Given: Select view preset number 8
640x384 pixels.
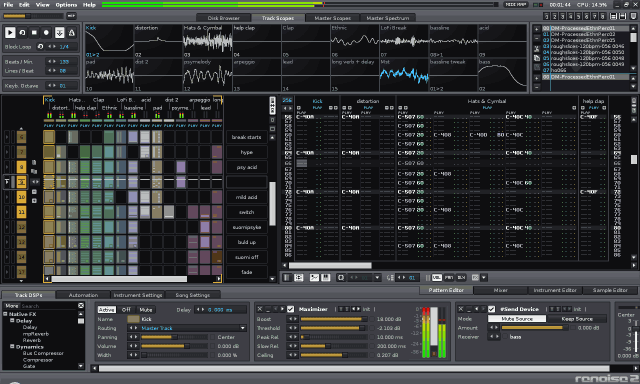Looking at the screenshot, I should tap(602, 16).
